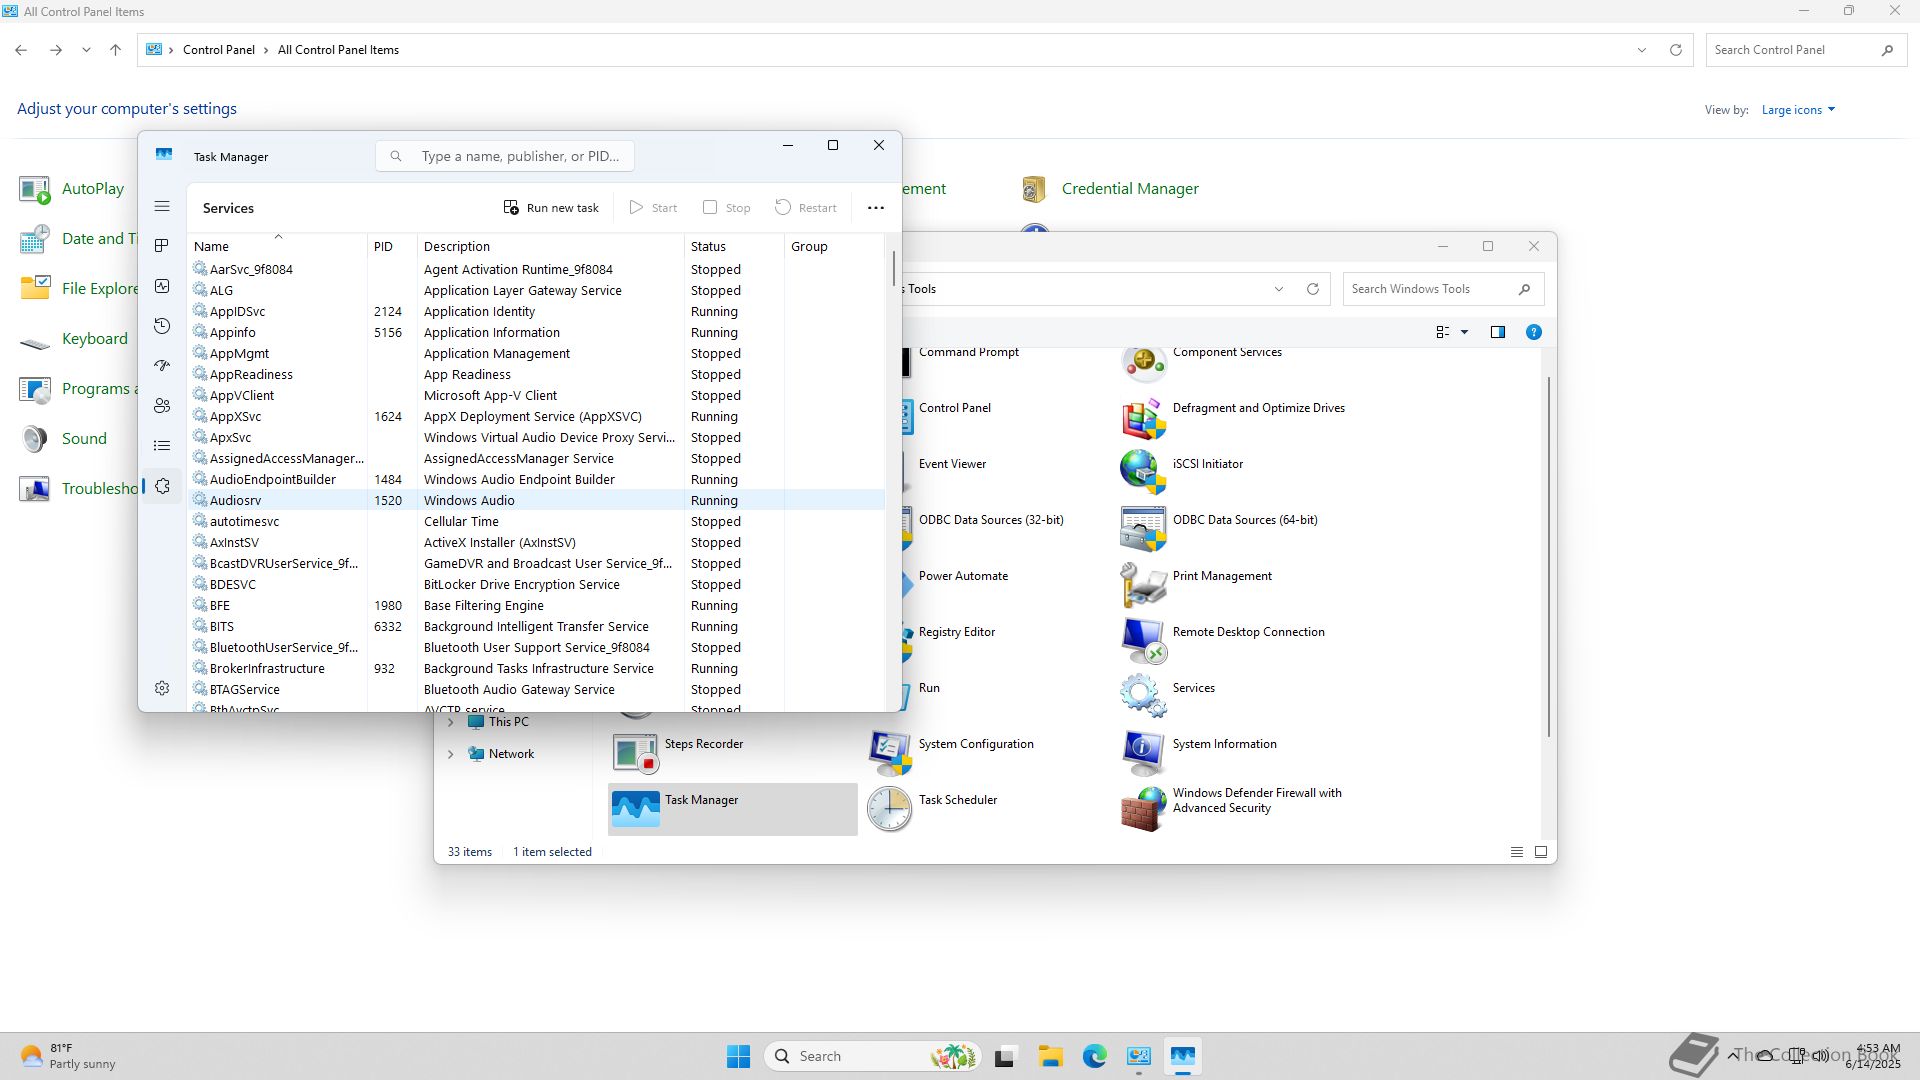Open the Performance page in Task Manager sidebar
Screen dimensions: 1920x1080
tap(162, 286)
